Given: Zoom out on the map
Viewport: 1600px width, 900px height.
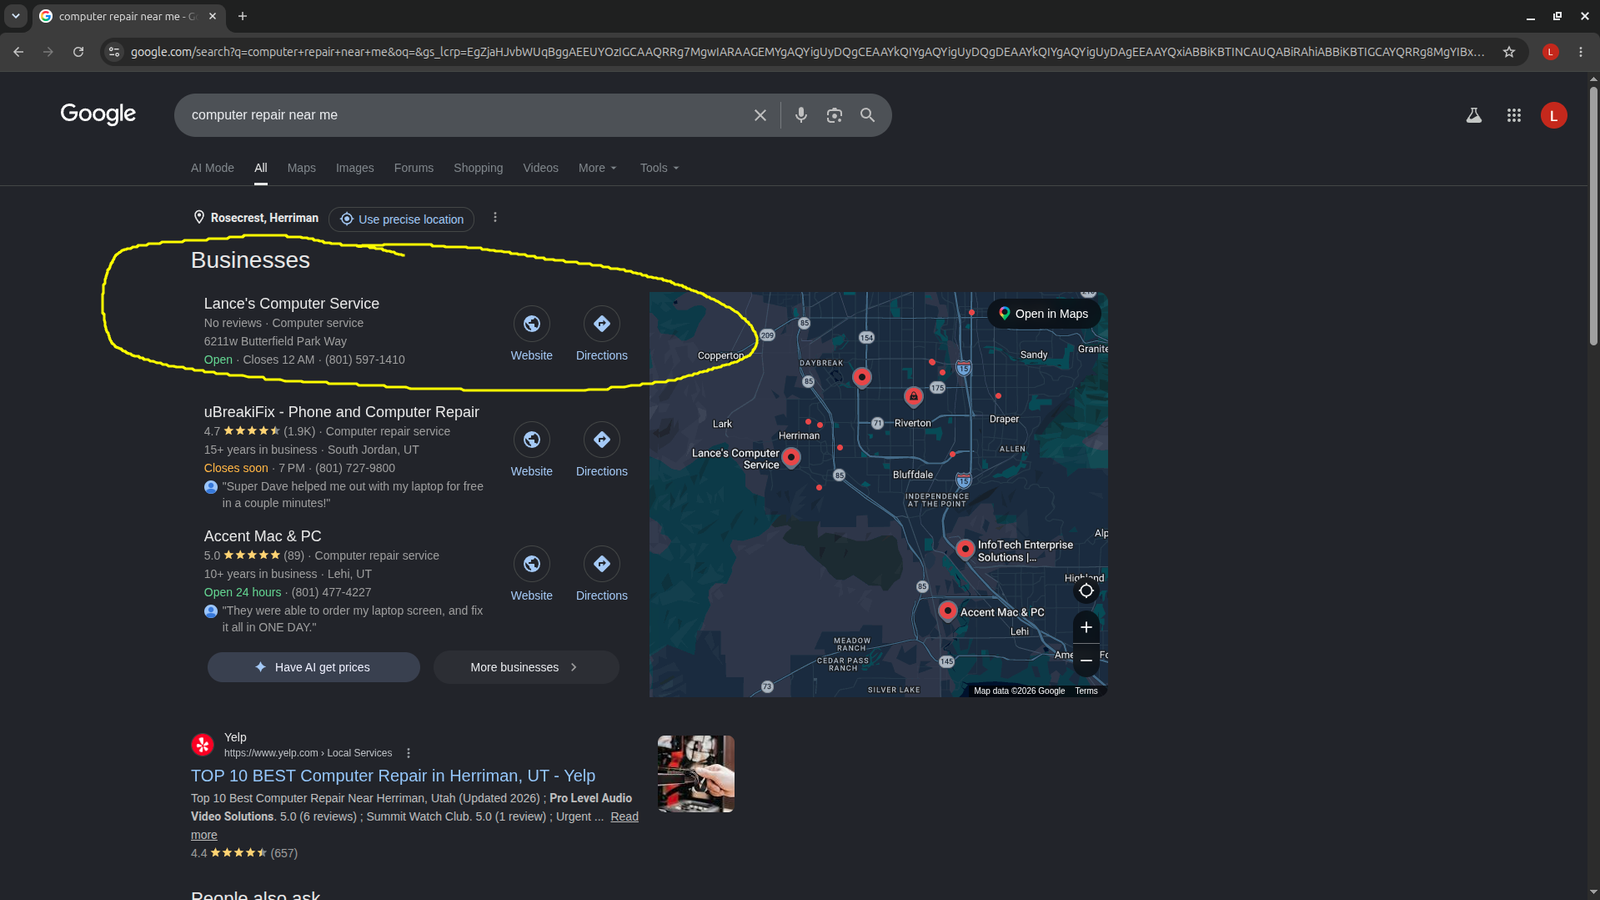Looking at the screenshot, I should coord(1086,660).
